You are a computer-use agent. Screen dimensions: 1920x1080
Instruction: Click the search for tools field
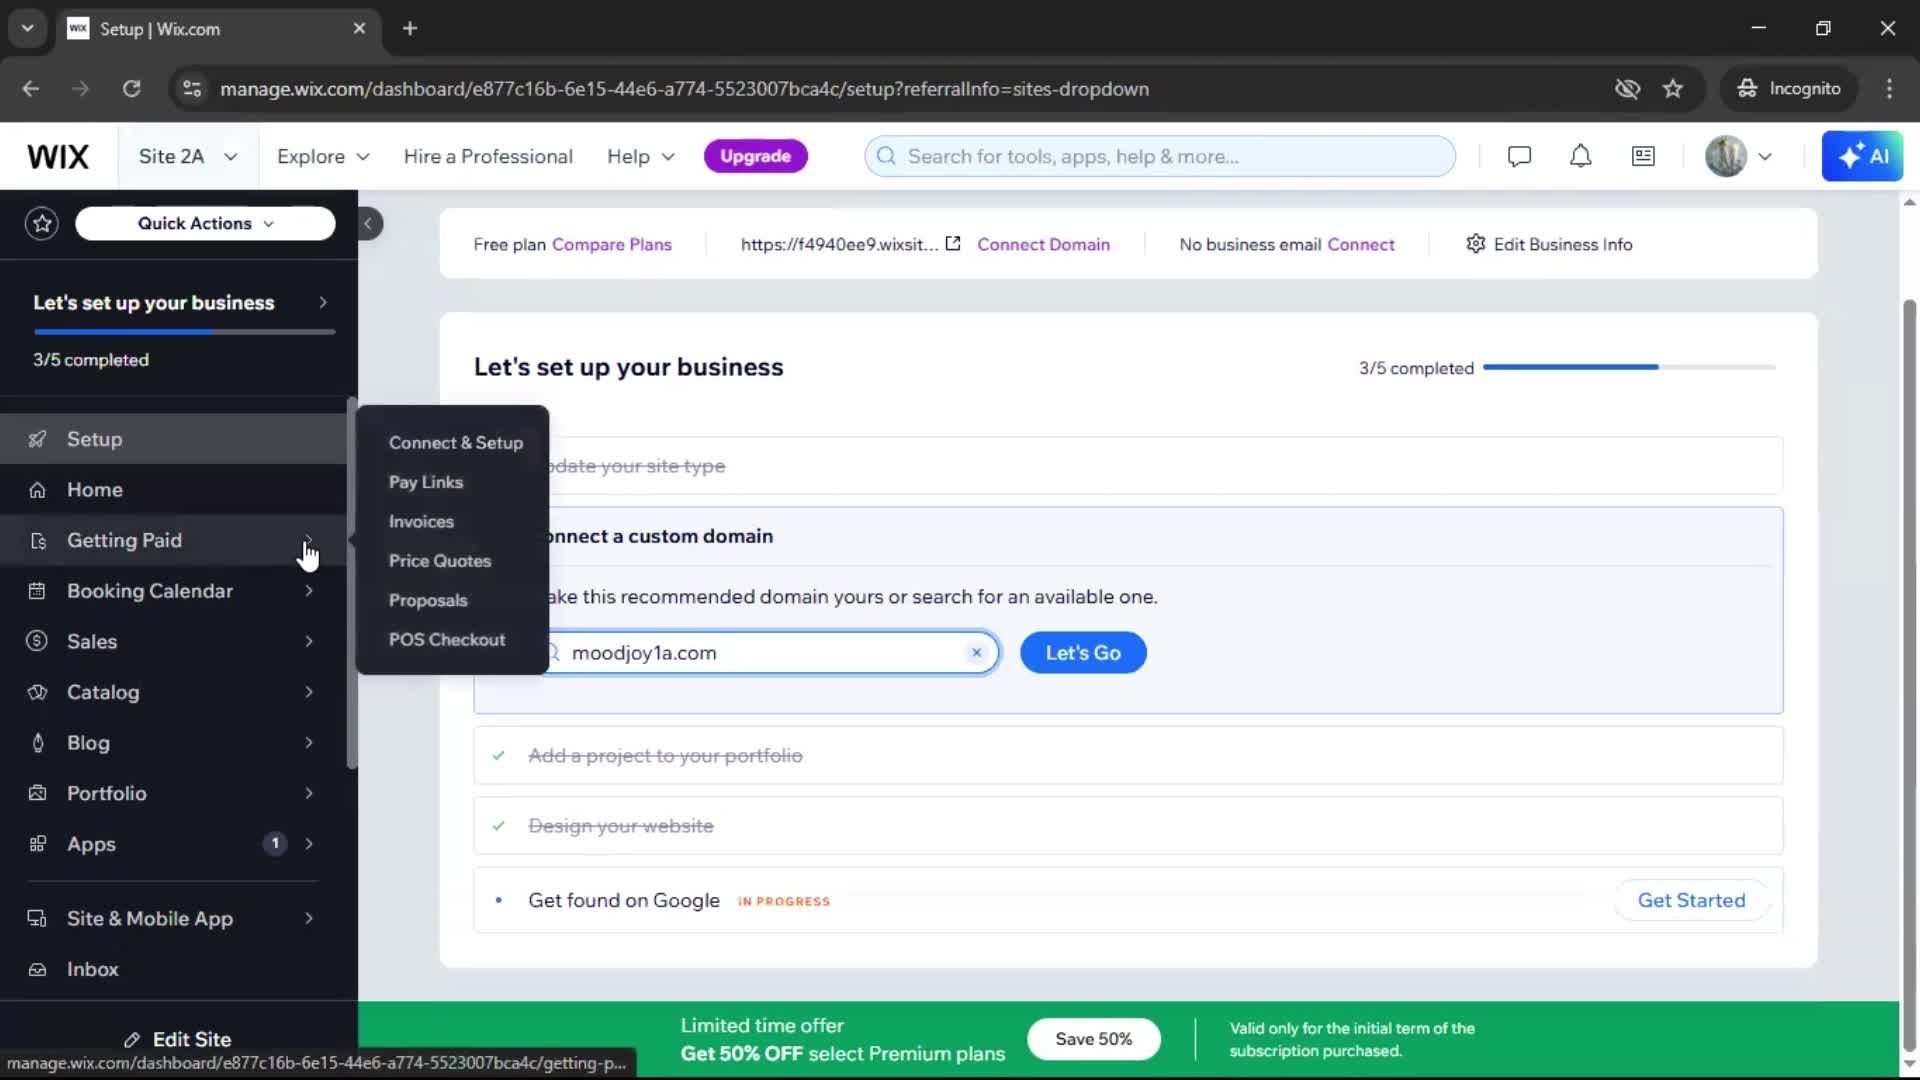click(1160, 156)
